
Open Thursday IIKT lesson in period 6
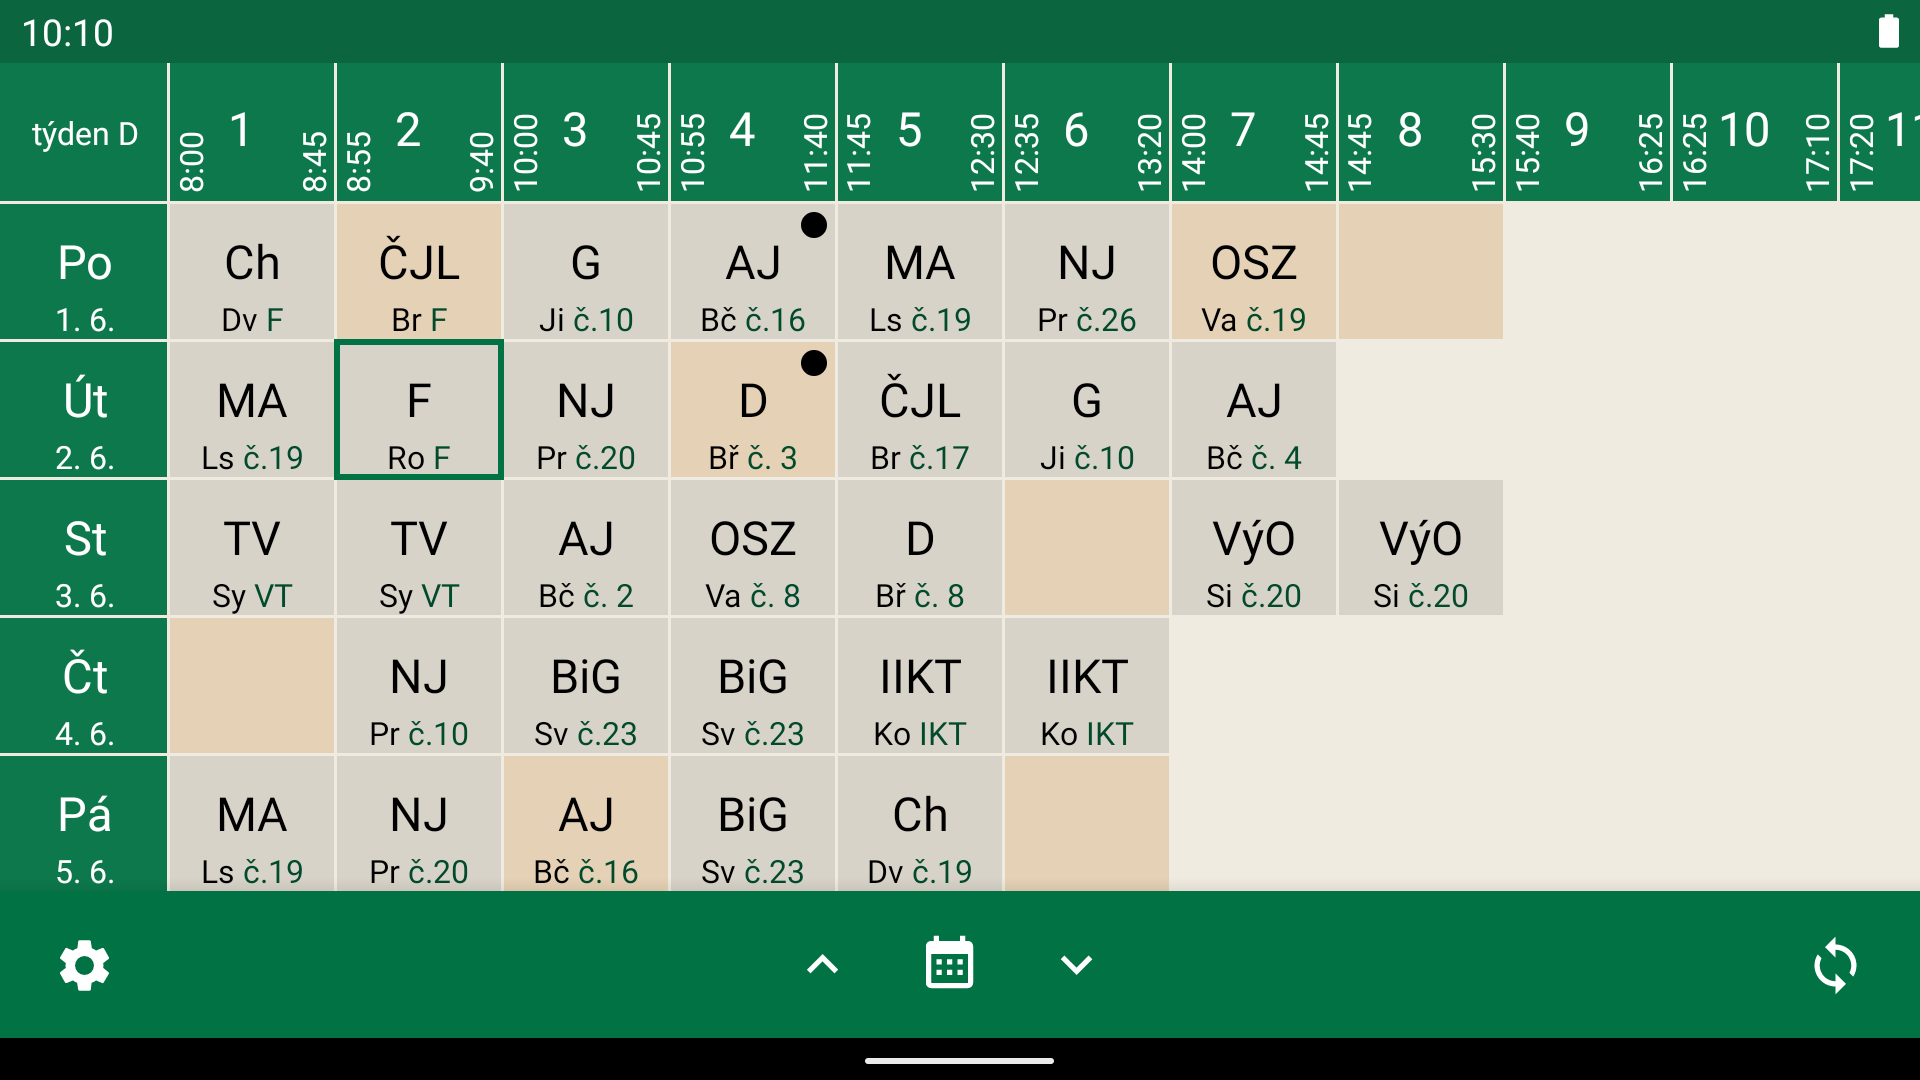(1087, 686)
